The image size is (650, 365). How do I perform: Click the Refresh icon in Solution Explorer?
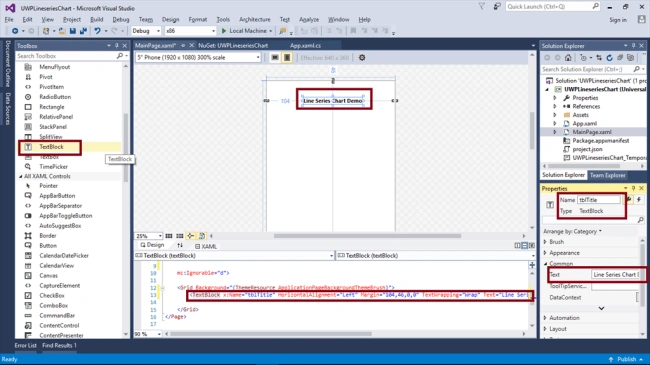tap(609, 58)
